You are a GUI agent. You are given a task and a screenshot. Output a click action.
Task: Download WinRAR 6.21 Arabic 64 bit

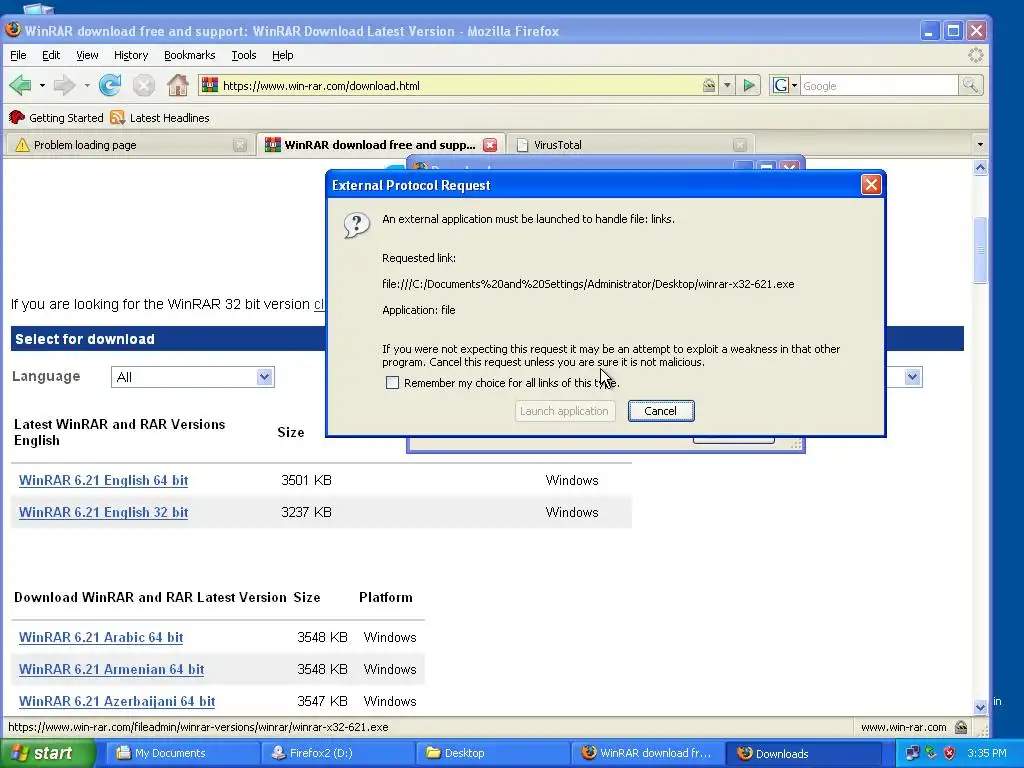101,637
